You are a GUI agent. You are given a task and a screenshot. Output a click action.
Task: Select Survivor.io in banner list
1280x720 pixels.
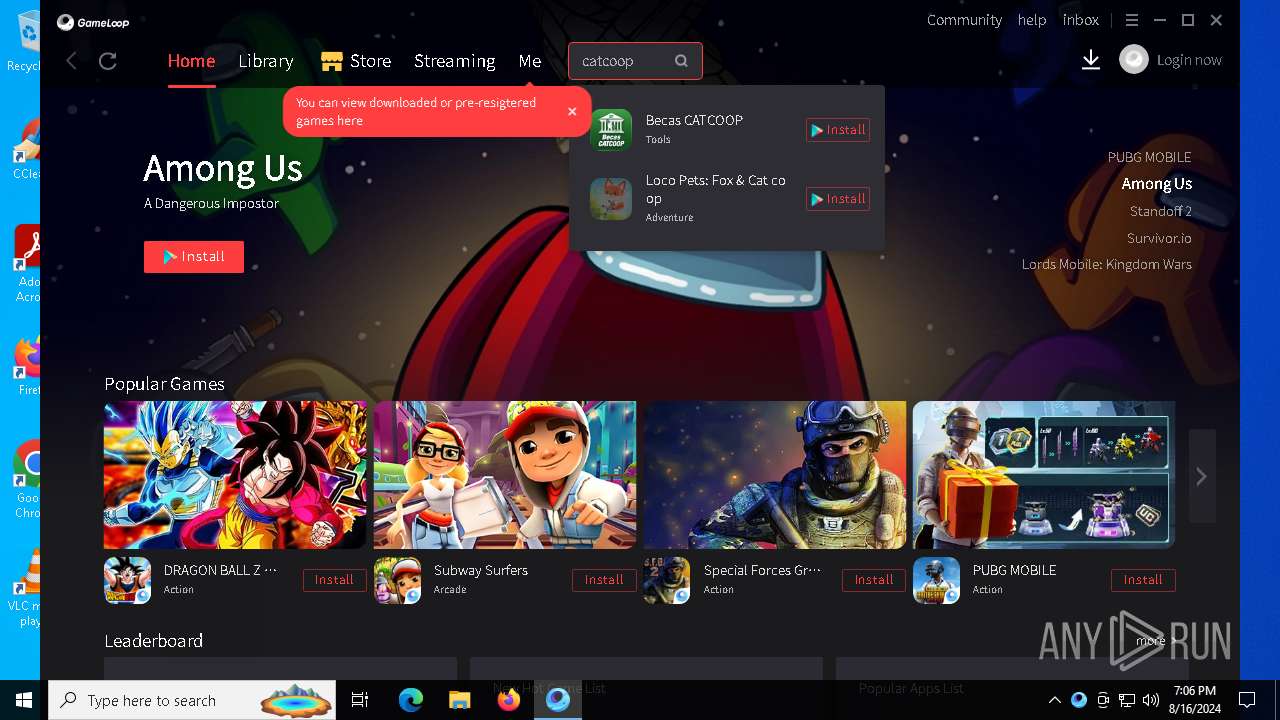(1159, 238)
